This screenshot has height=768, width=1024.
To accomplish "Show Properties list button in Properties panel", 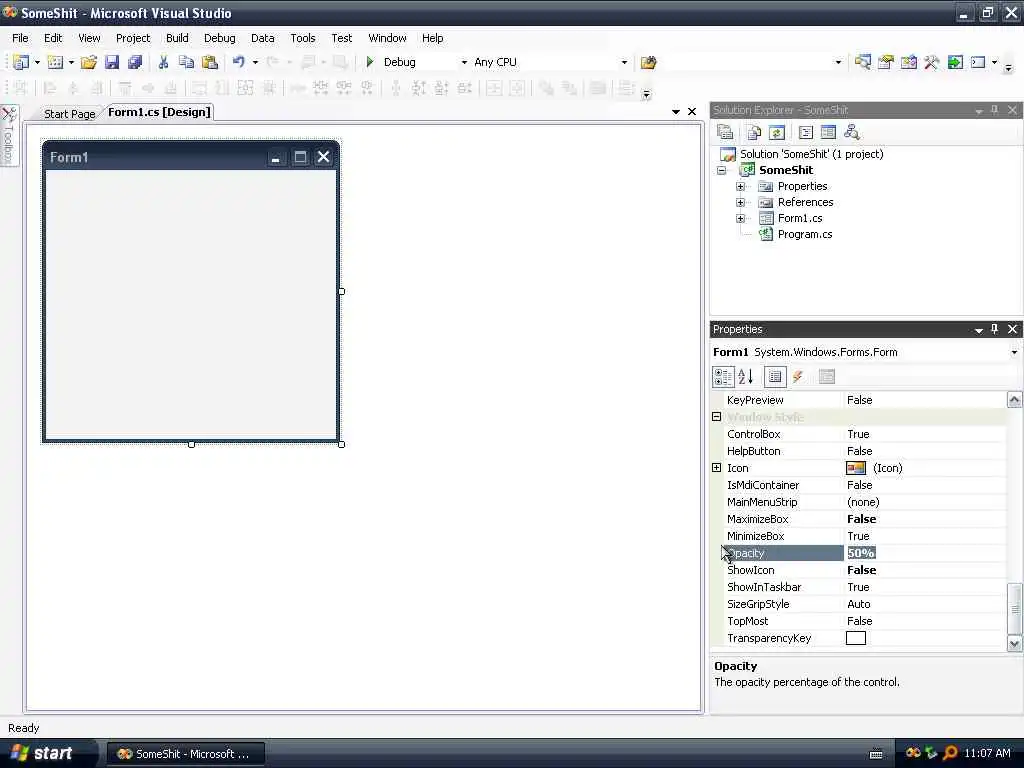I will (775, 377).
